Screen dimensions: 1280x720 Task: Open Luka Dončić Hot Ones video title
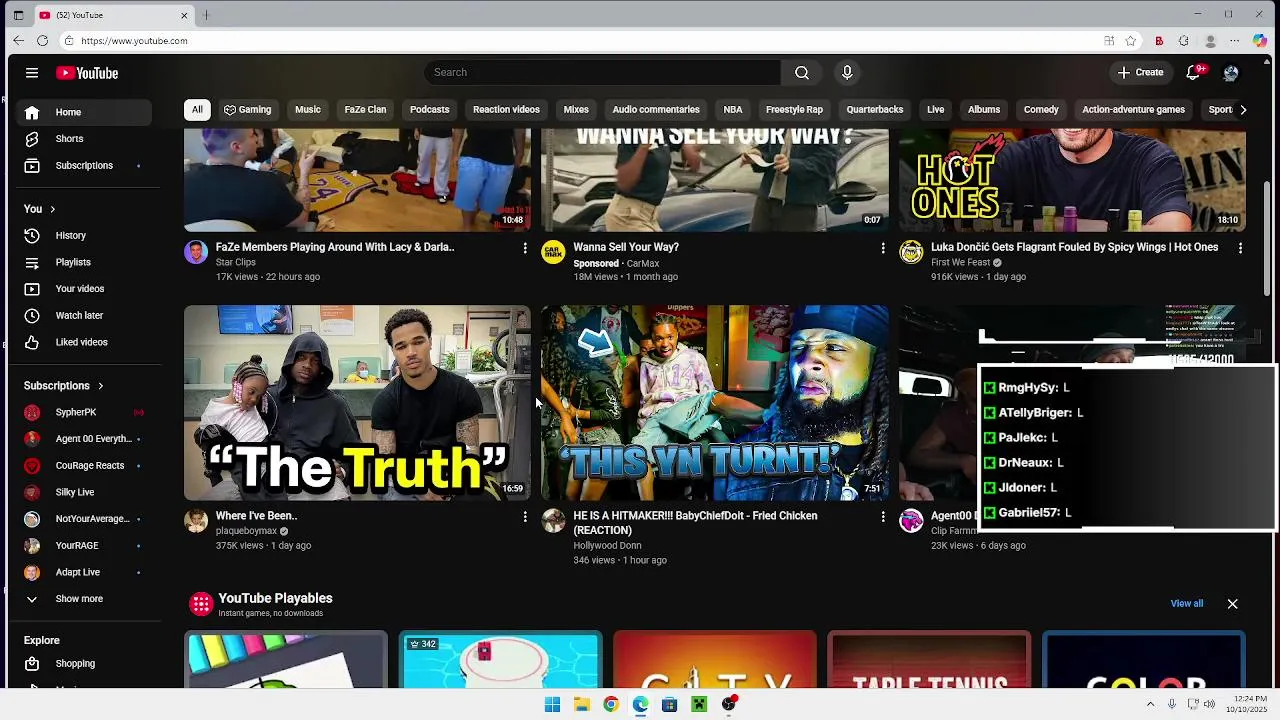pyautogui.click(x=1074, y=247)
